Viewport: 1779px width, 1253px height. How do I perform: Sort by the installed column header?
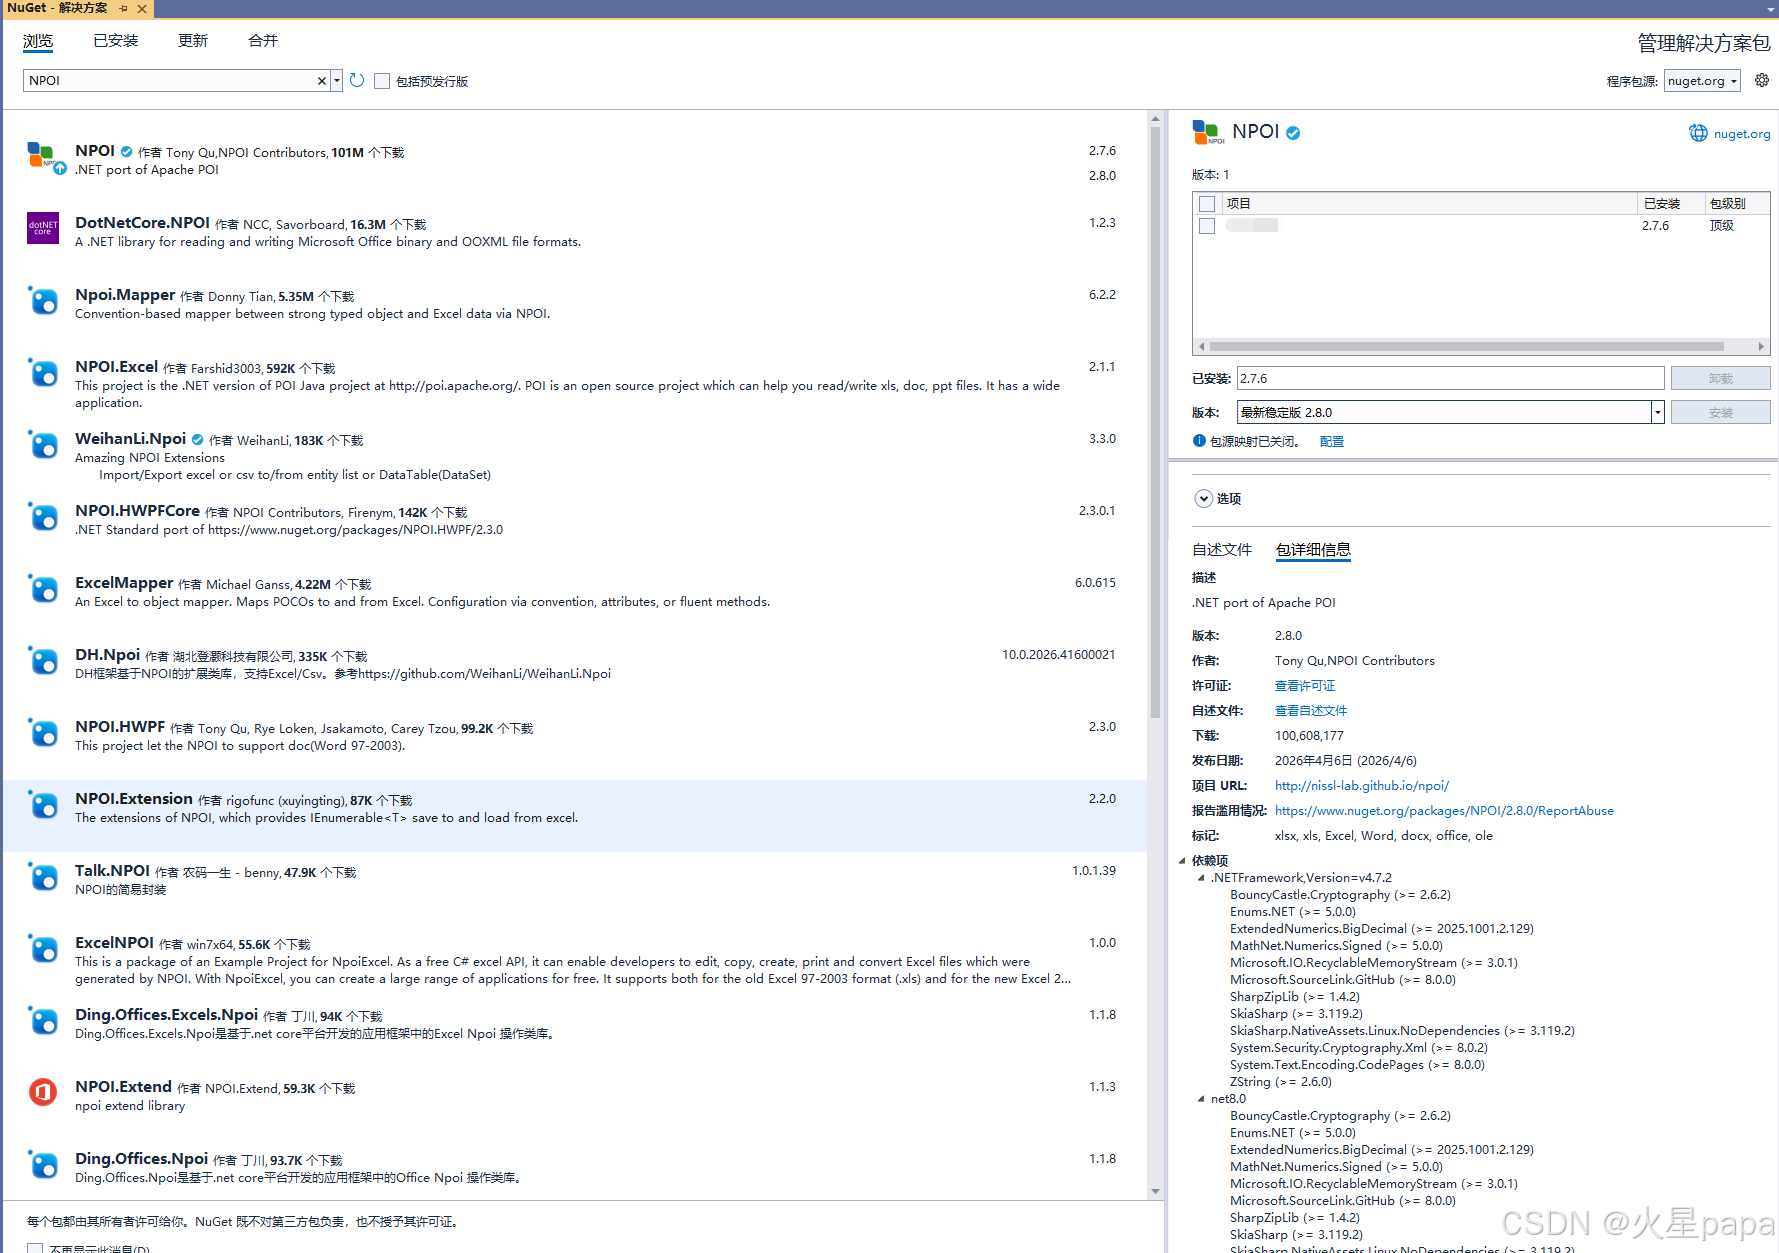(1672, 203)
